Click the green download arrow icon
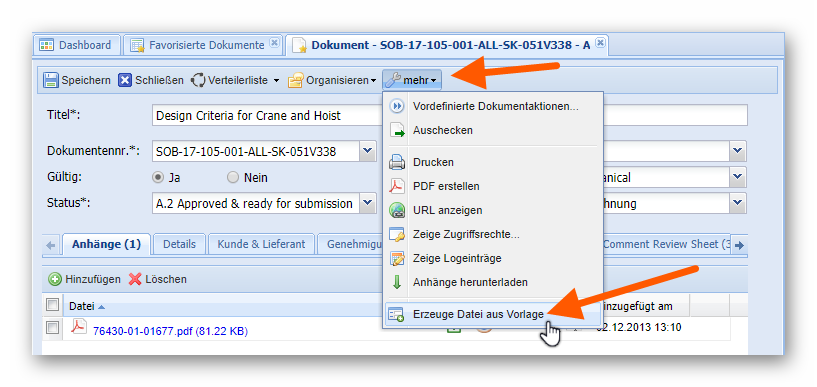 click(x=397, y=282)
